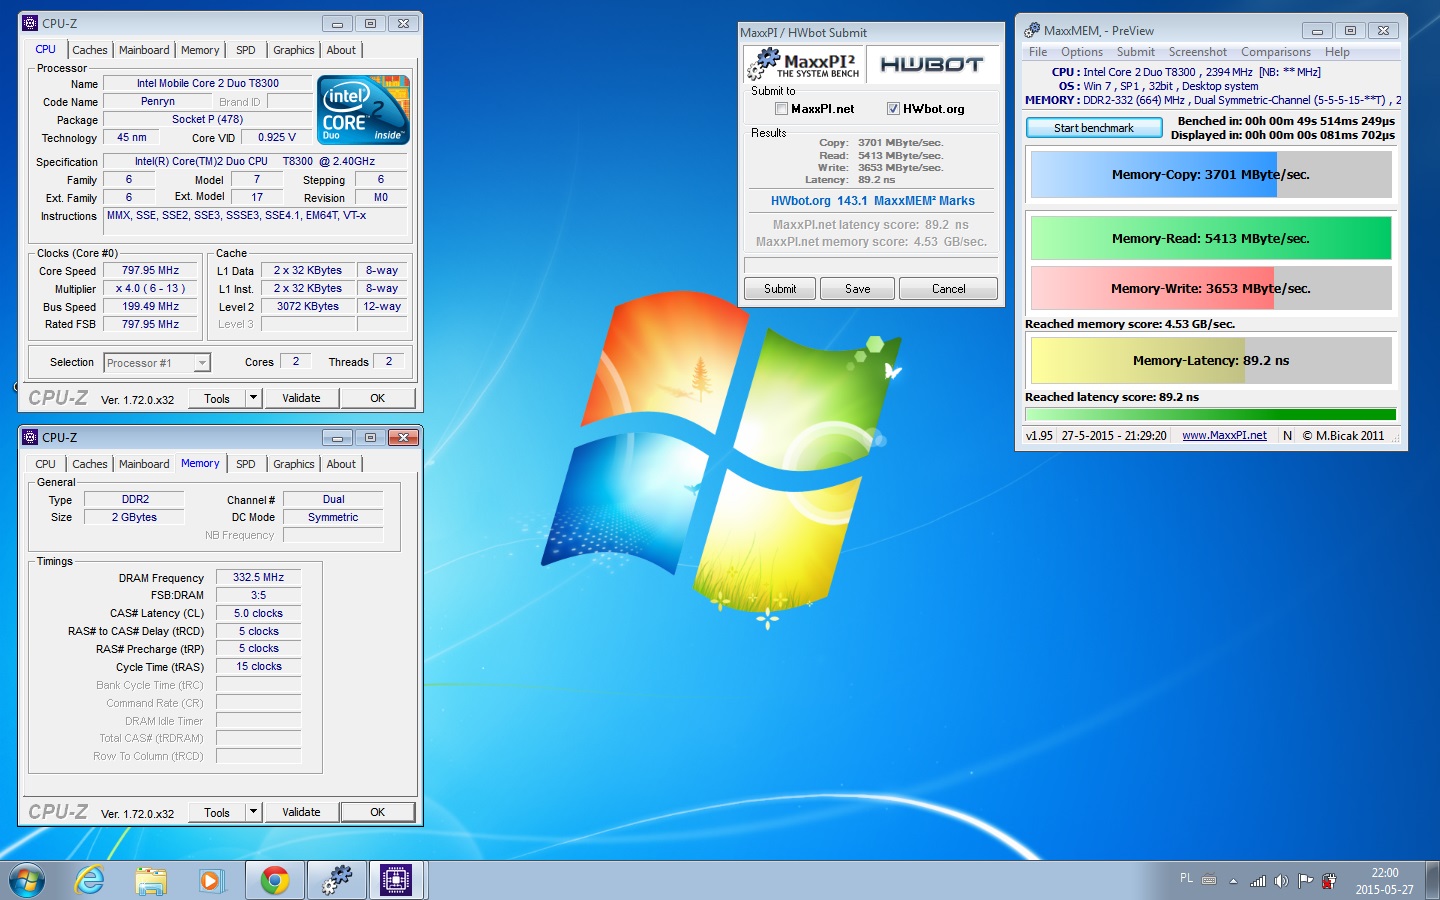Click the Memory-Read result bar
Viewport: 1440px width, 900px height.
click(x=1211, y=239)
